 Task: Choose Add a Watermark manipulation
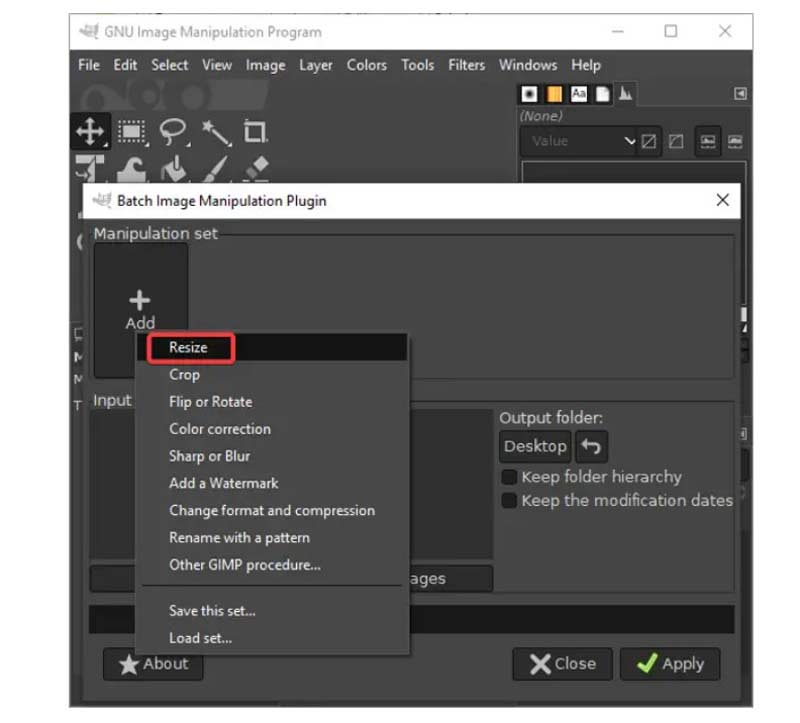(x=222, y=483)
